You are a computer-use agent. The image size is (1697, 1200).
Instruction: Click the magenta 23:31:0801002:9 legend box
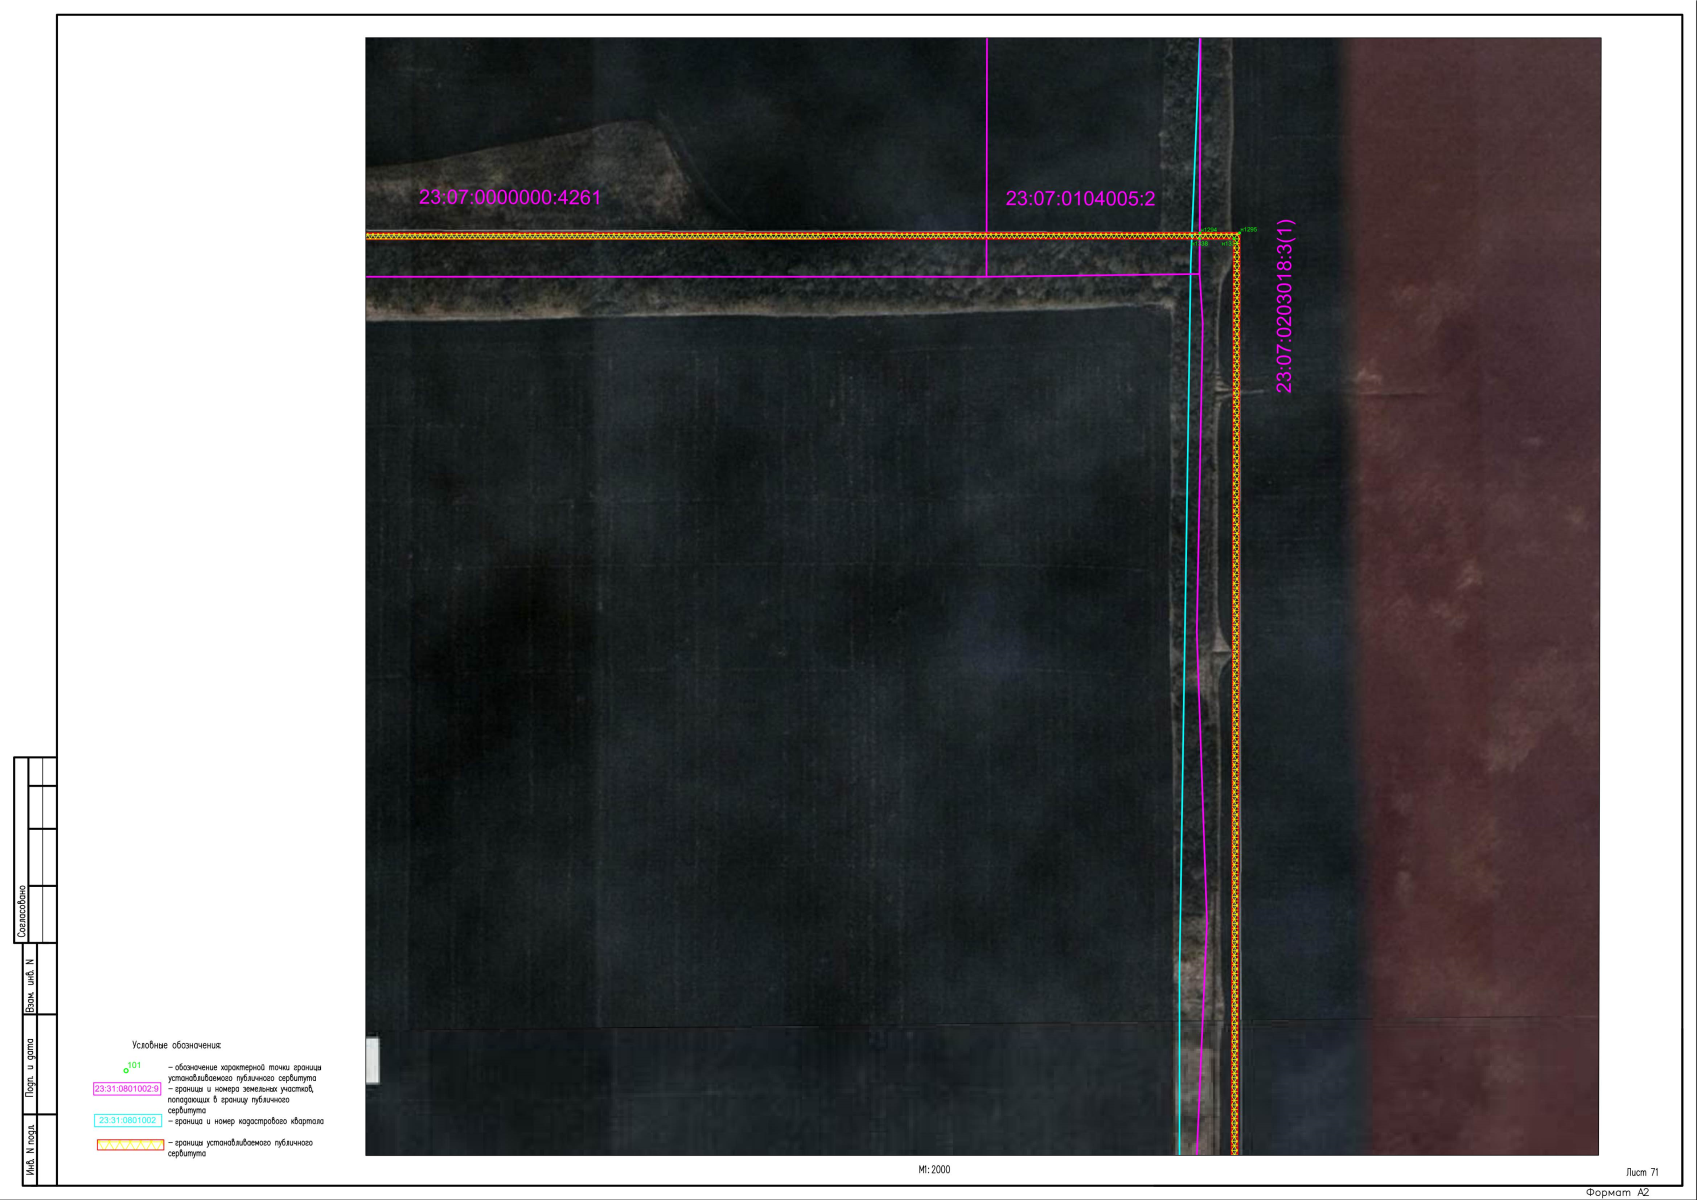(x=127, y=1089)
